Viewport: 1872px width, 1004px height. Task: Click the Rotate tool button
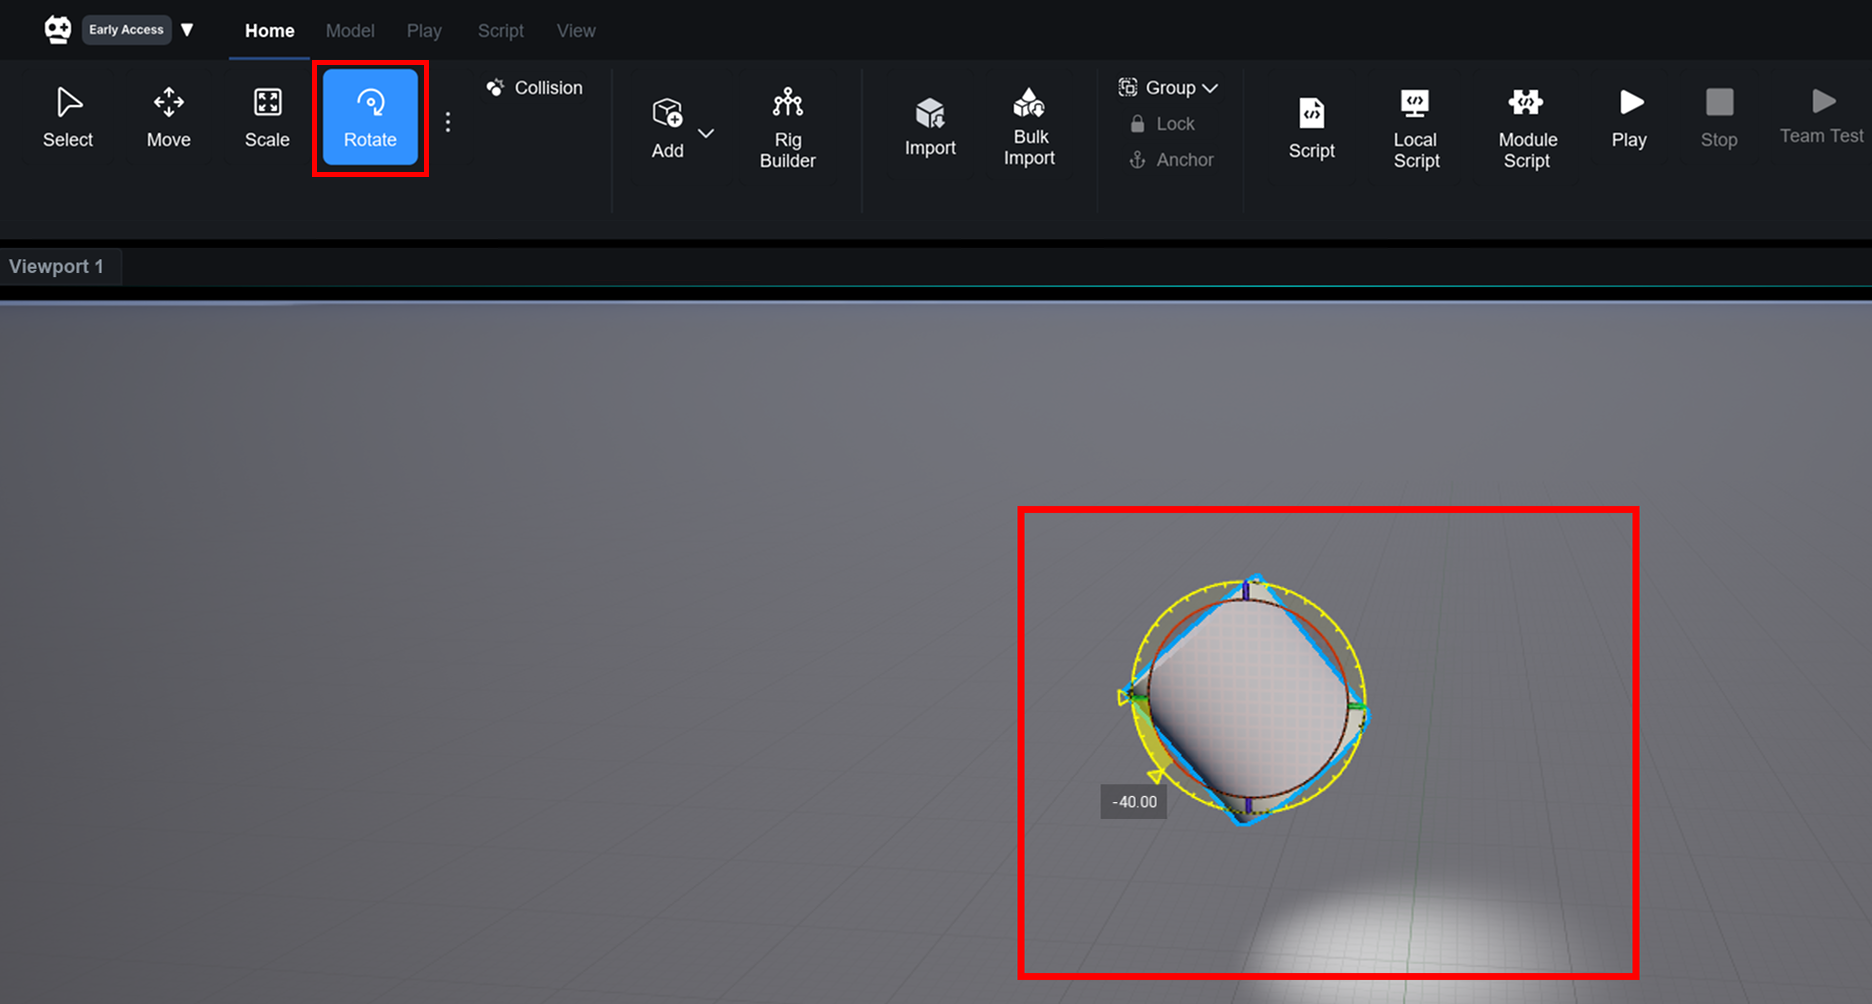coord(370,117)
